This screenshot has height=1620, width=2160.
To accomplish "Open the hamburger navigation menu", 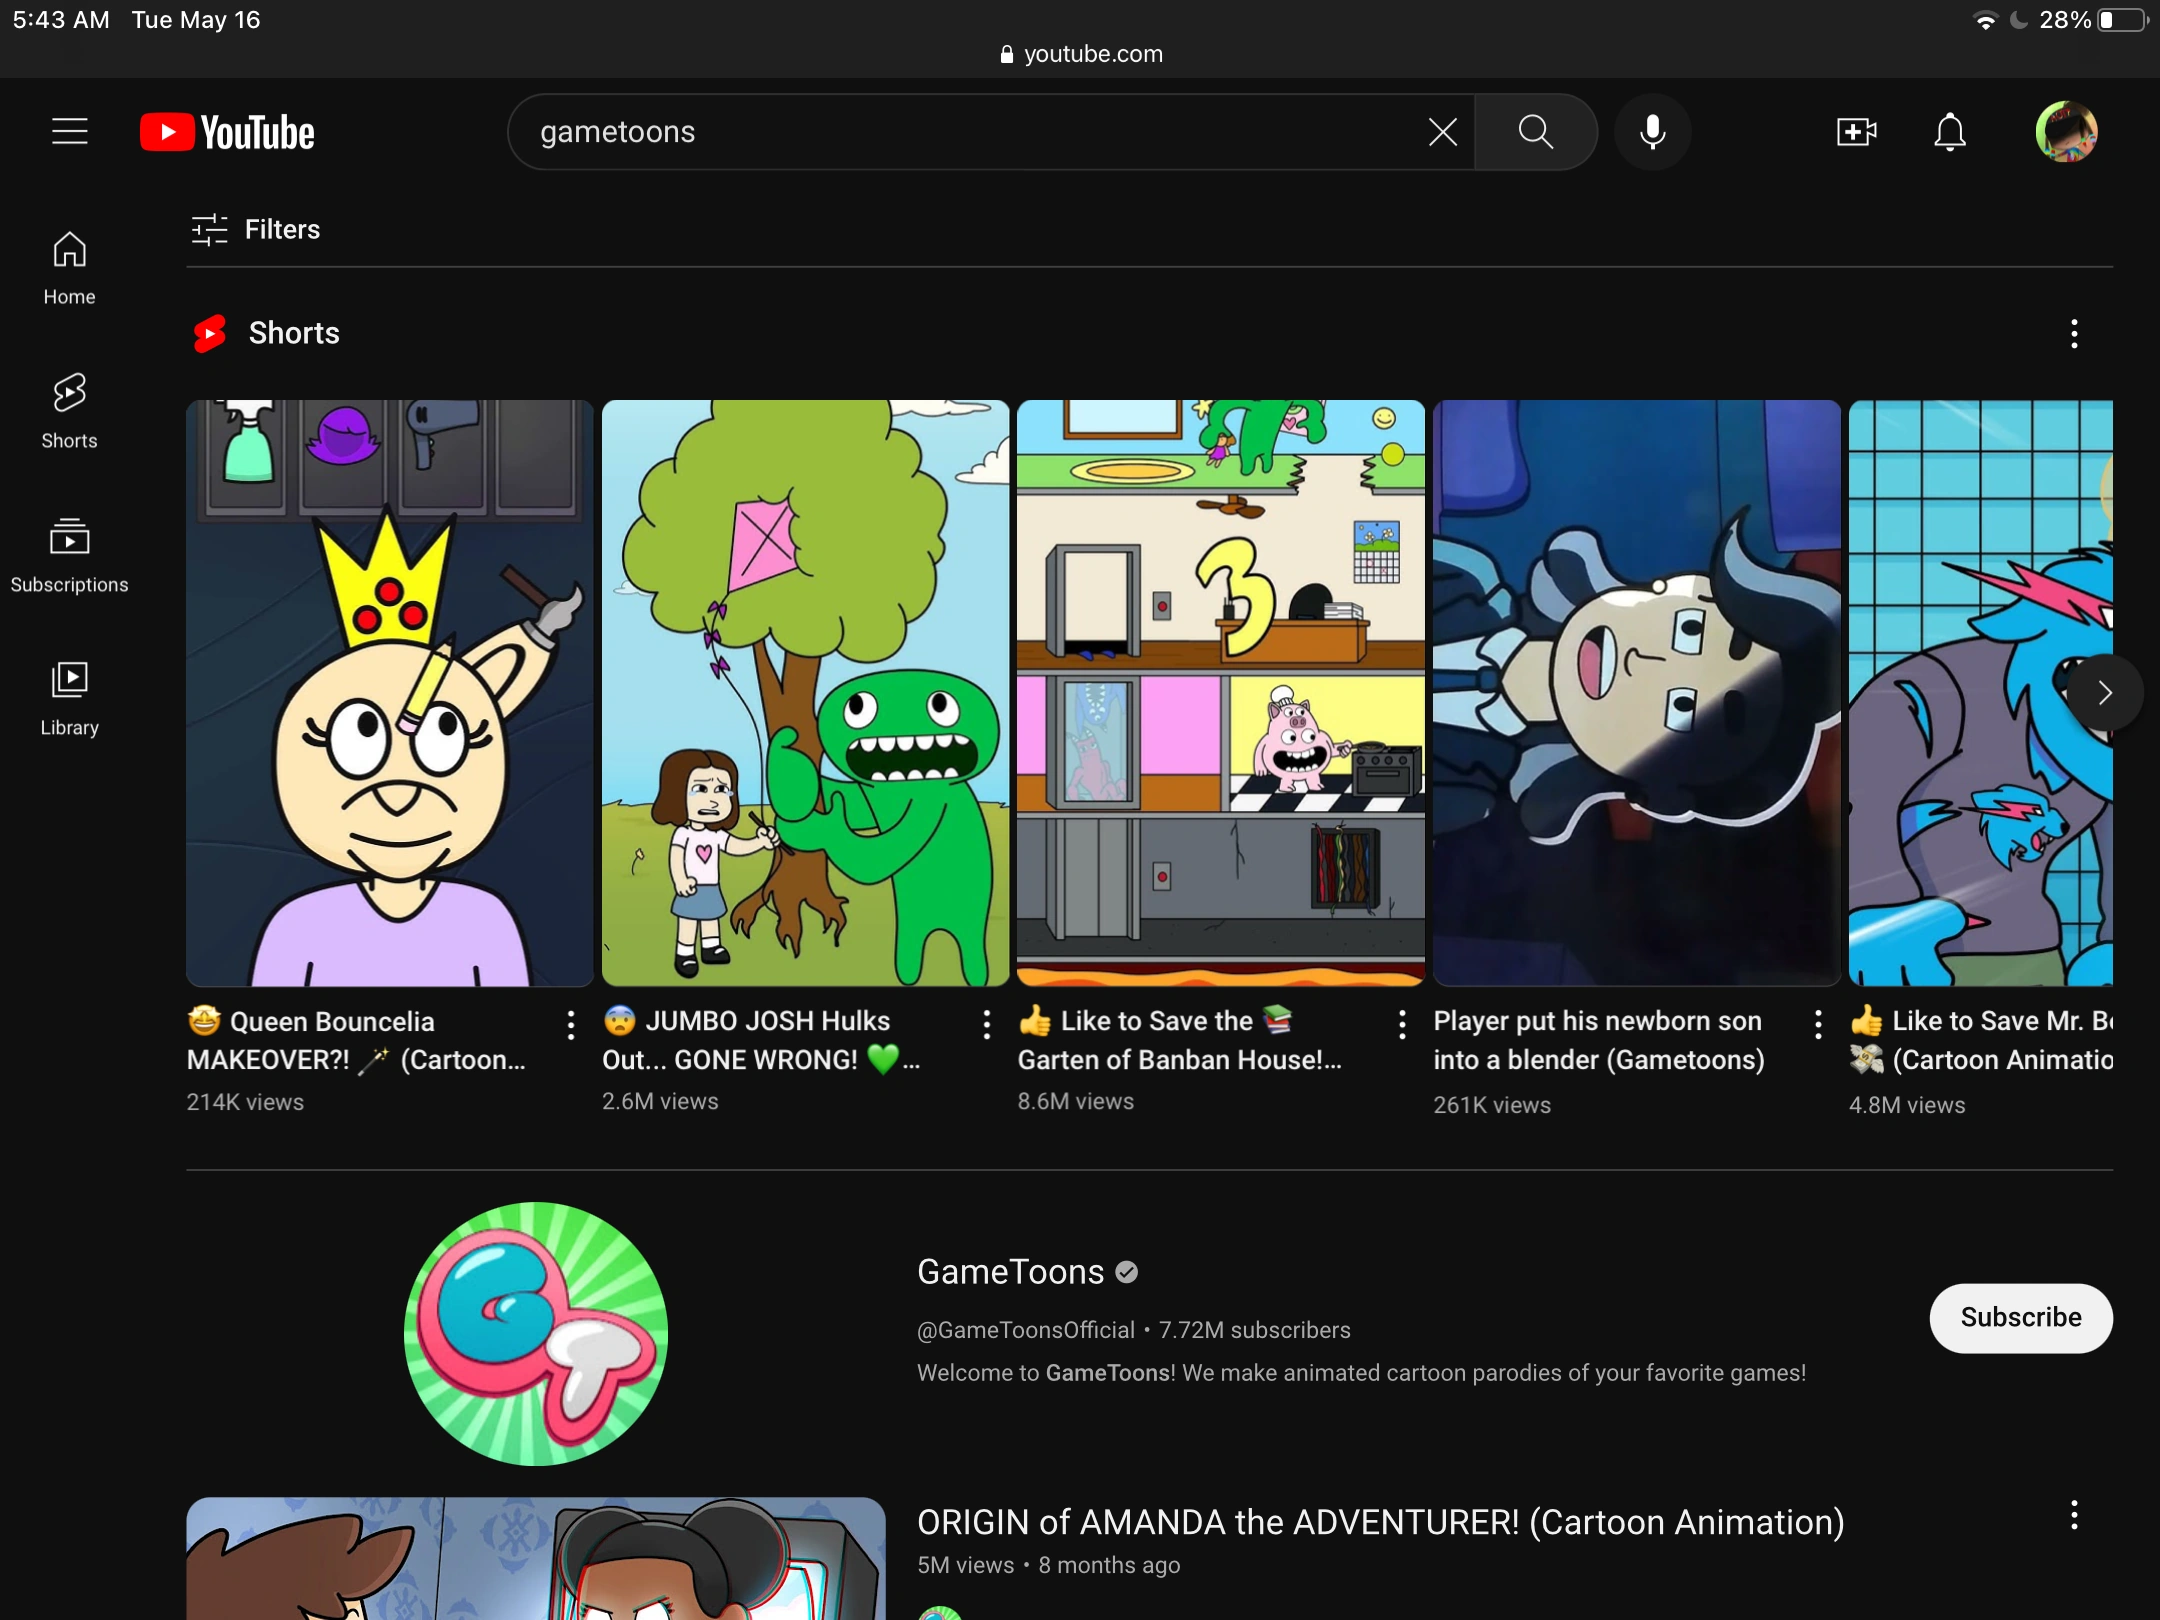I will click(70, 131).
